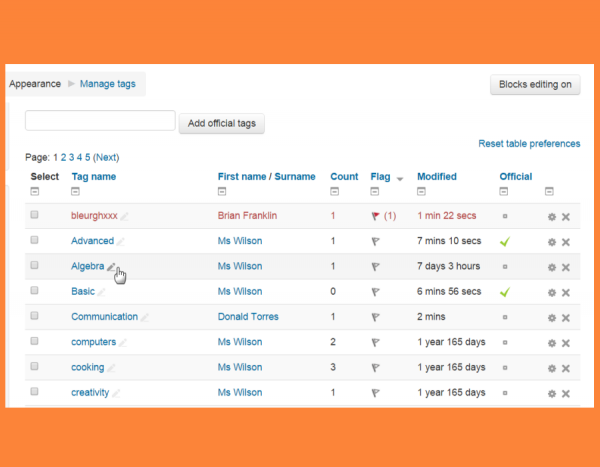
Task: Click the flag icon for computers tag
Action: pyautogui.click(x=375, y=343)
